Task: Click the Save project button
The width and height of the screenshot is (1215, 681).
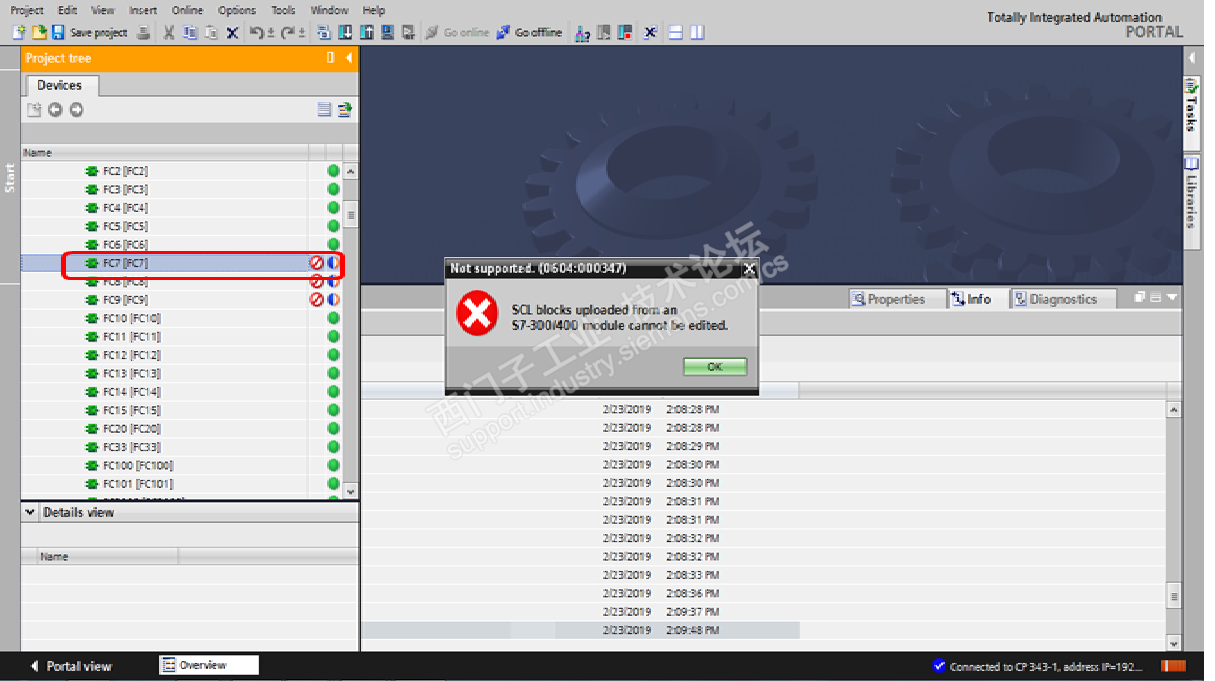Action: coord(90,32)
